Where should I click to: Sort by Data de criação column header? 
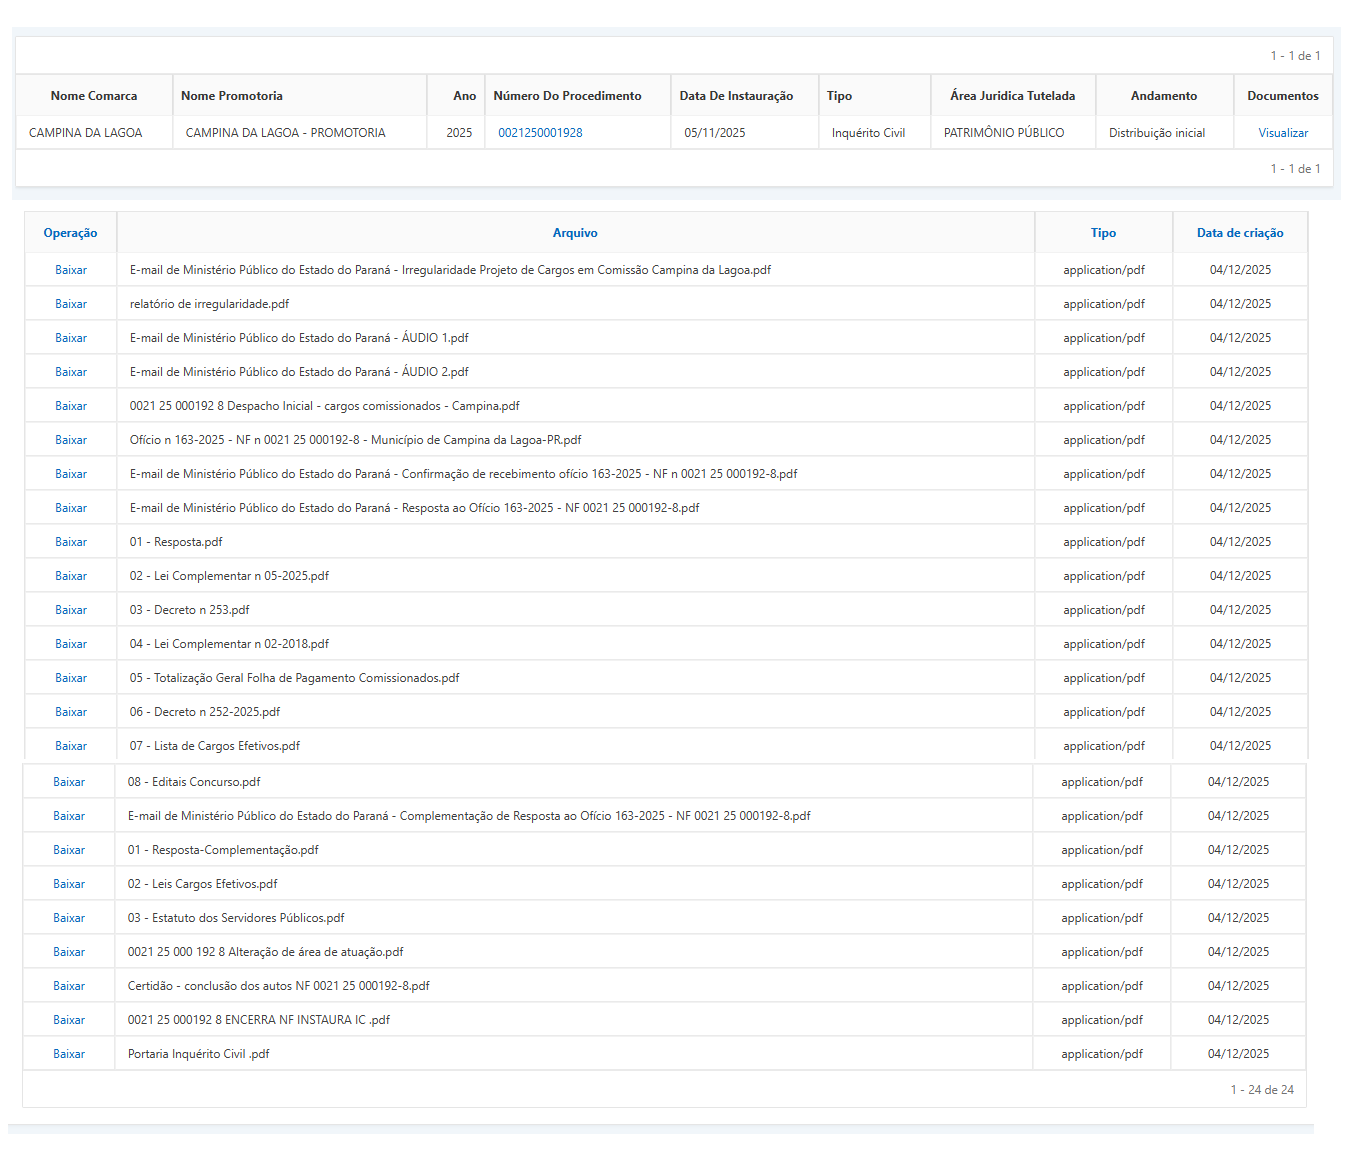coord(1239,233)
